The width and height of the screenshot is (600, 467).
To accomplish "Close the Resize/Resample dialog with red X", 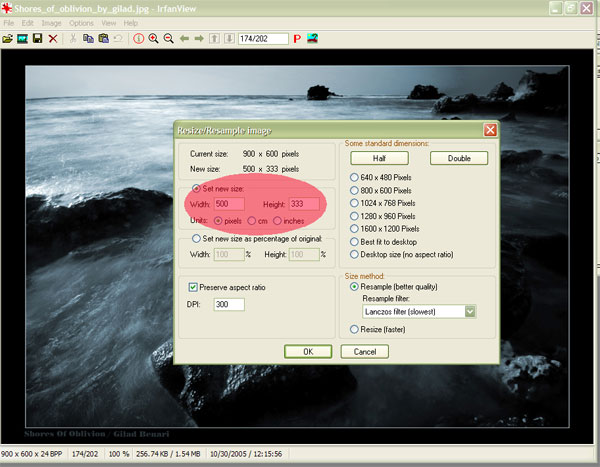I will (490, 130).
